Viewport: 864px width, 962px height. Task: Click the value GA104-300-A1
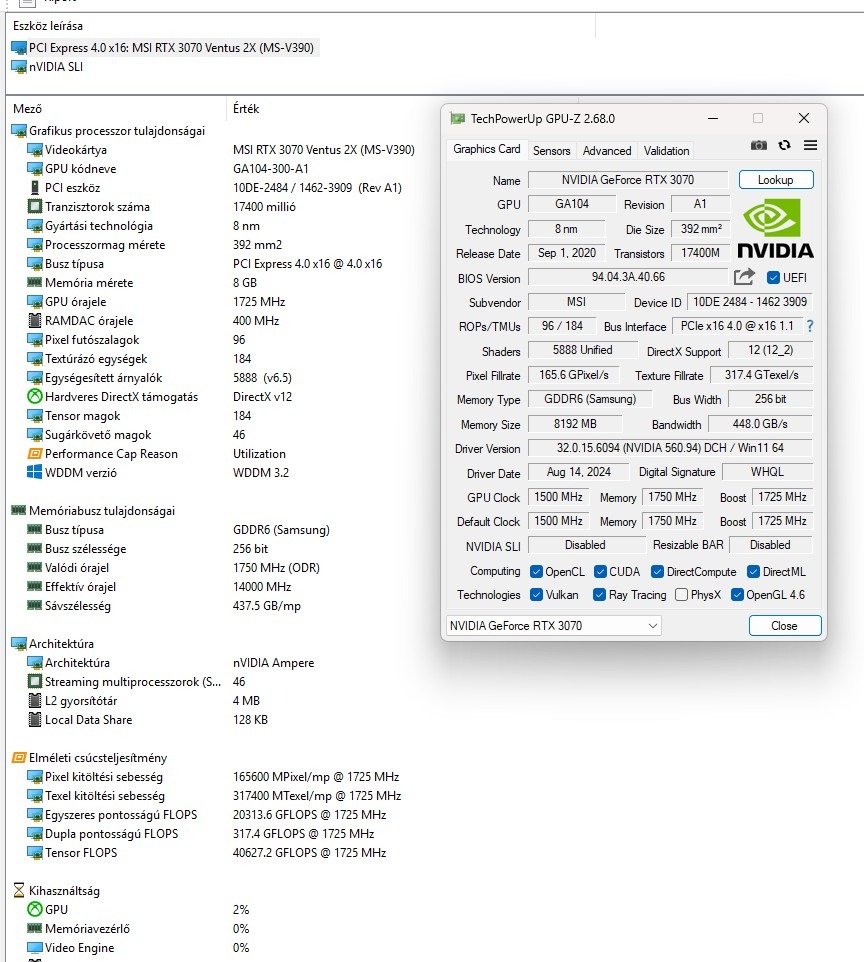[271, 169]
